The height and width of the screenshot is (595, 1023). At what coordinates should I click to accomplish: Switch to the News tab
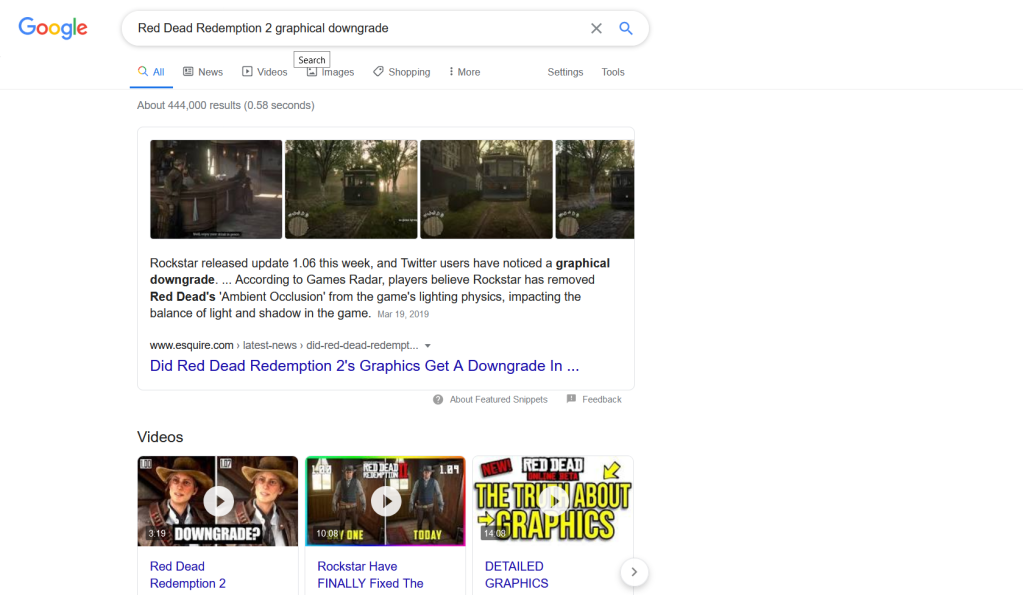pos(203,72)
